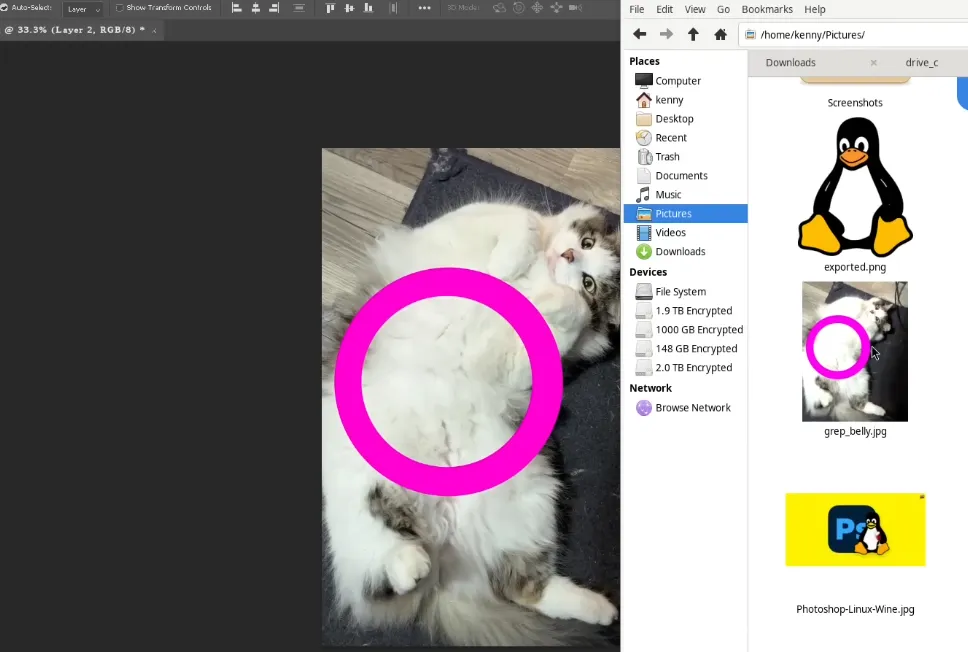
Task: Open 1.9 TB Encrypted device
Action: (x=685, y=311)
